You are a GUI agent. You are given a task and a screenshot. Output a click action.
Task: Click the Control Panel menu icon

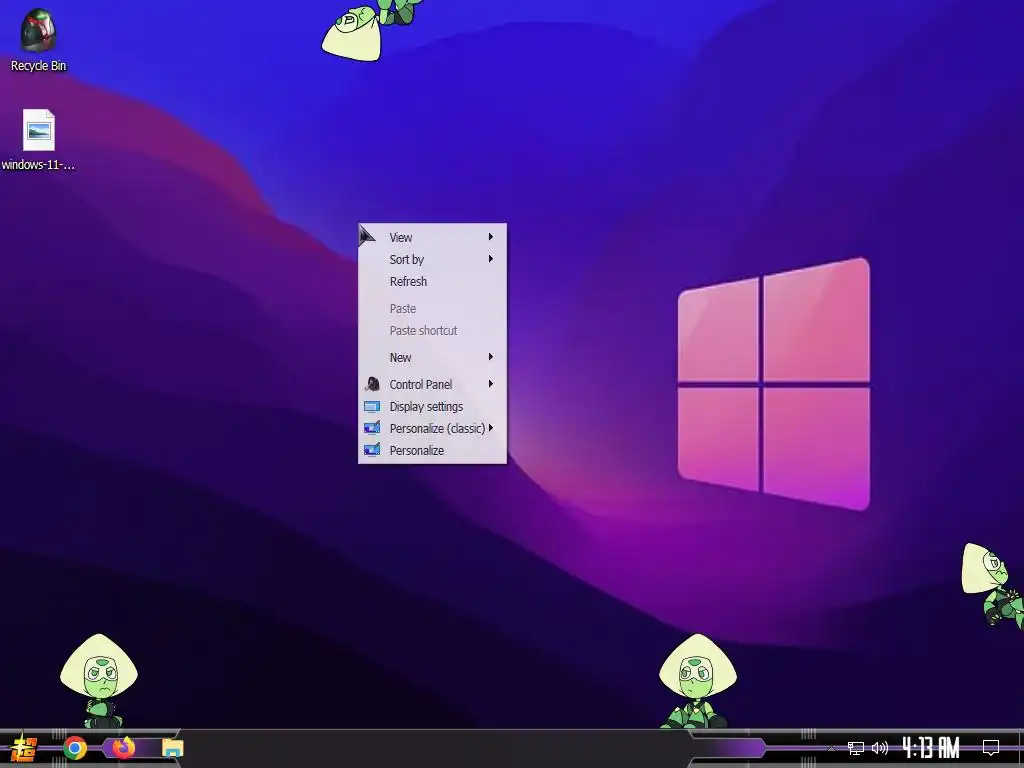372,384
